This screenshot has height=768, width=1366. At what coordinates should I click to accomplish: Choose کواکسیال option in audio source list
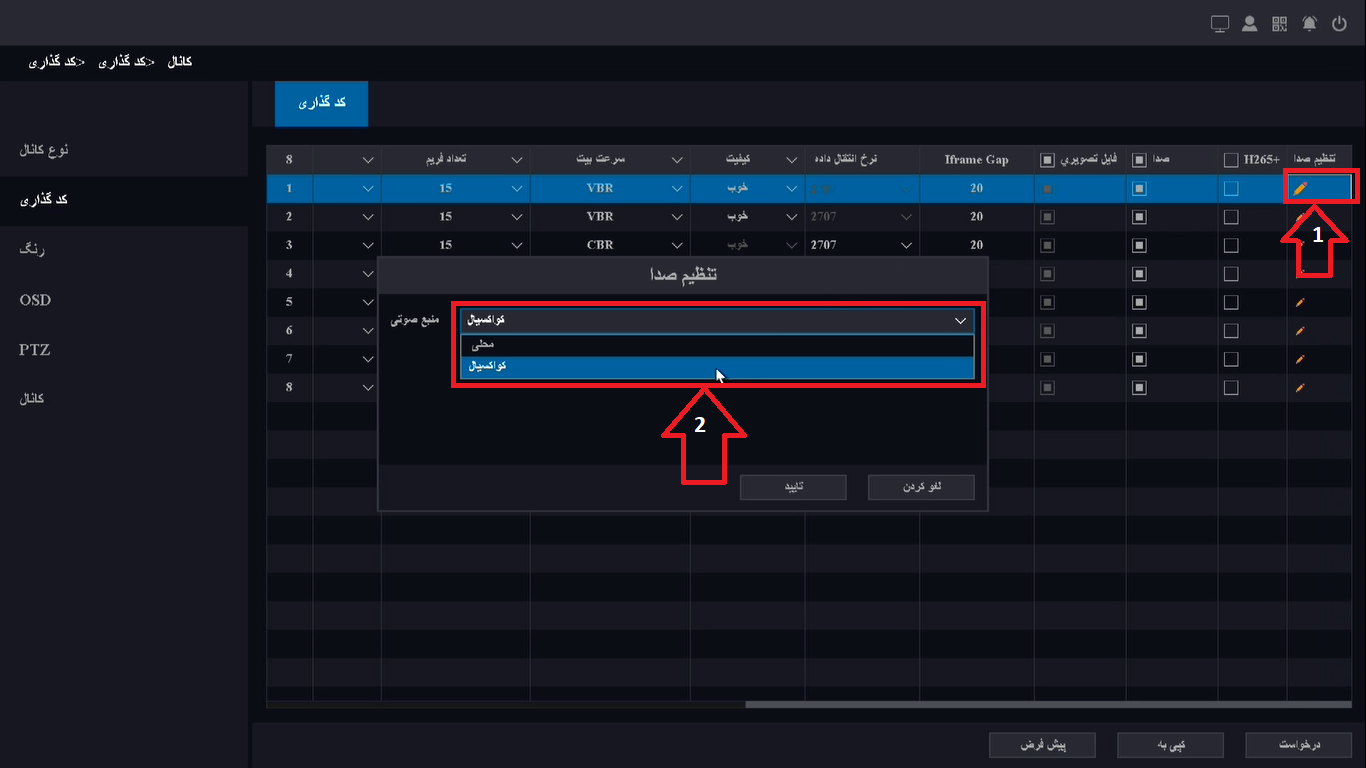(716, 367)
